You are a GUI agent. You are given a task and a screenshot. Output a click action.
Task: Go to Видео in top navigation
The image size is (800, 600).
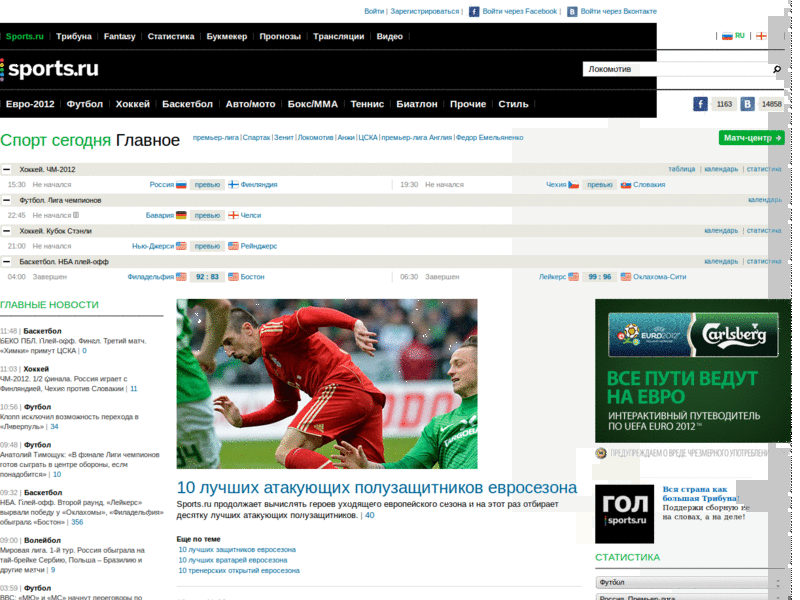click(x=390, y=36)
